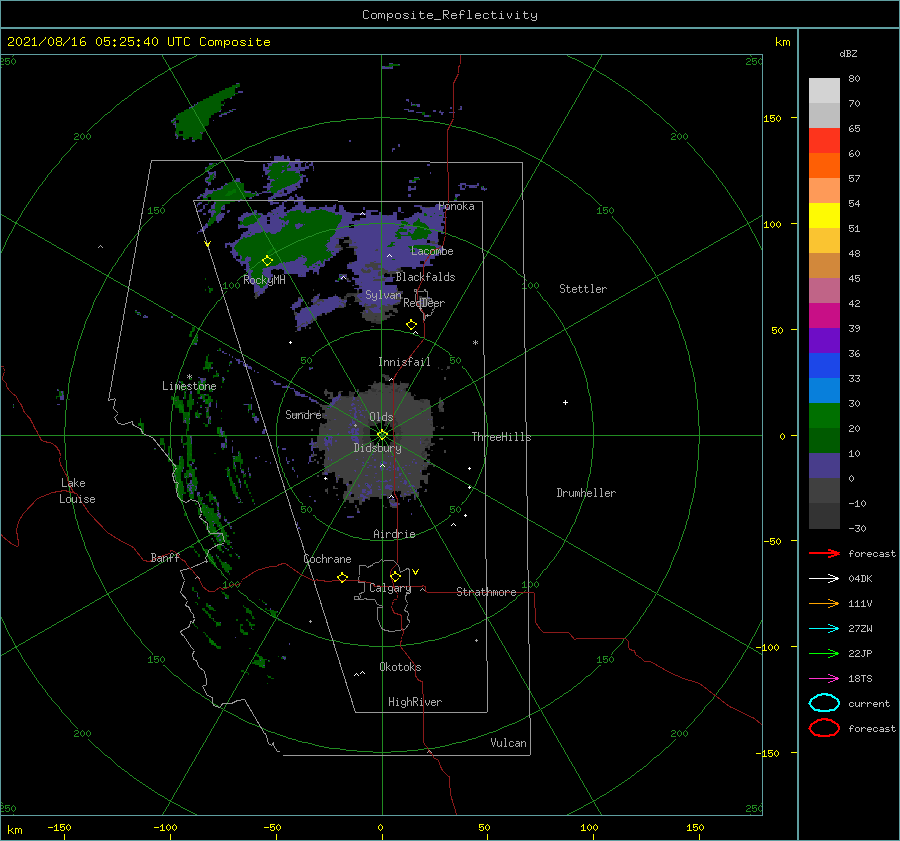Click the 100 tick on right vertical axis

coord(772,224)
